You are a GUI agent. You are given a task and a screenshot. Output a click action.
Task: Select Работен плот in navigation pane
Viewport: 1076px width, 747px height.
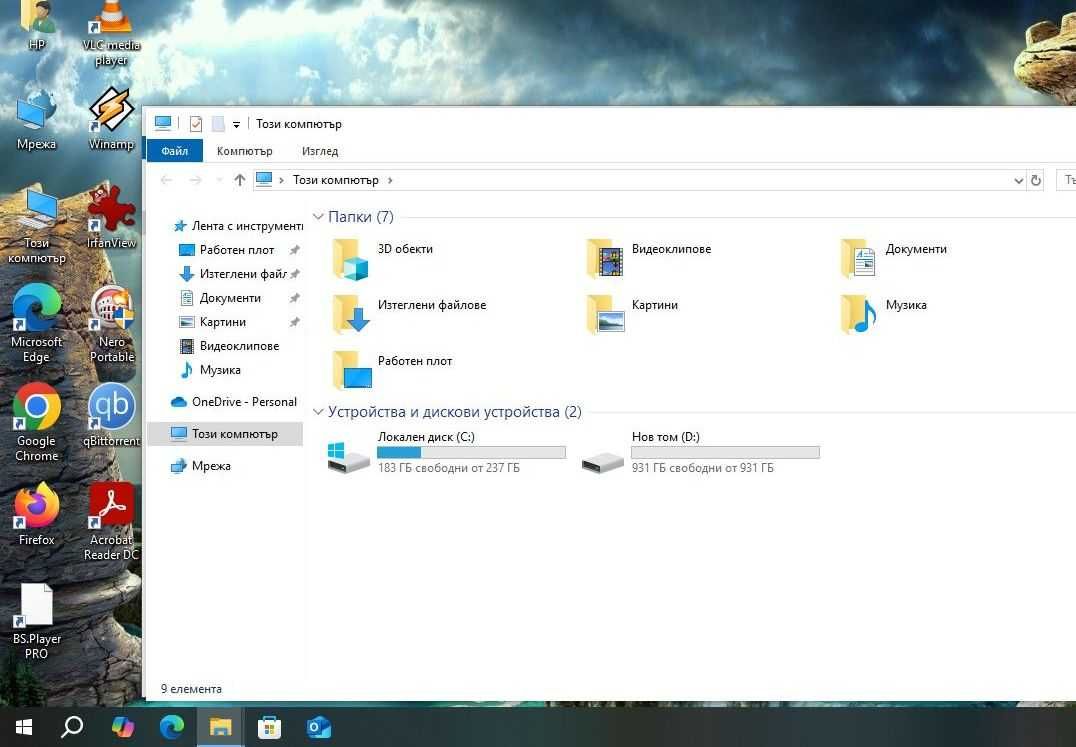238,250
